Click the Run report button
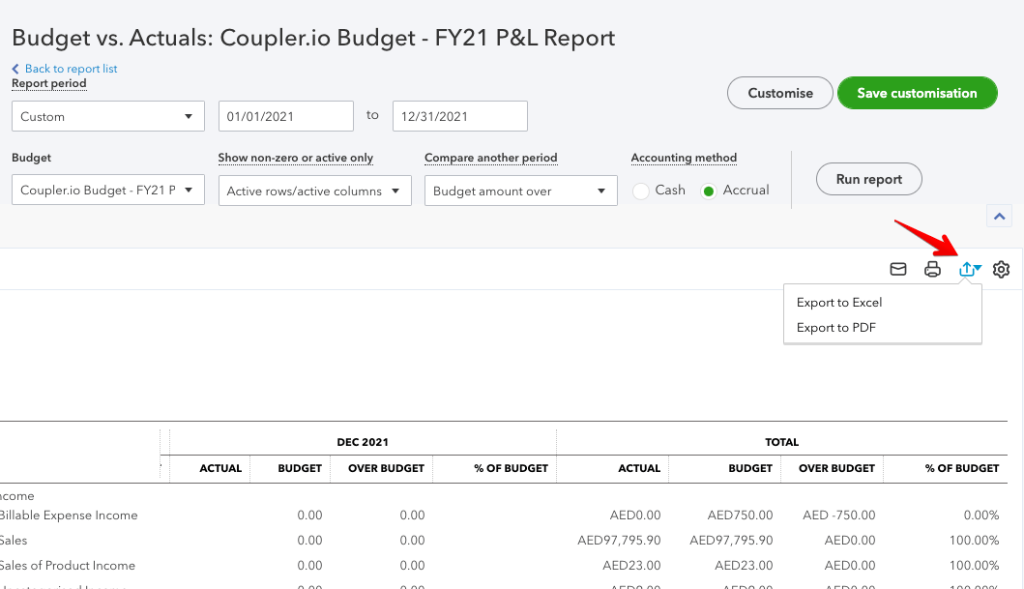Viewport: 1024px width, 589px height. tap(868, 179)
